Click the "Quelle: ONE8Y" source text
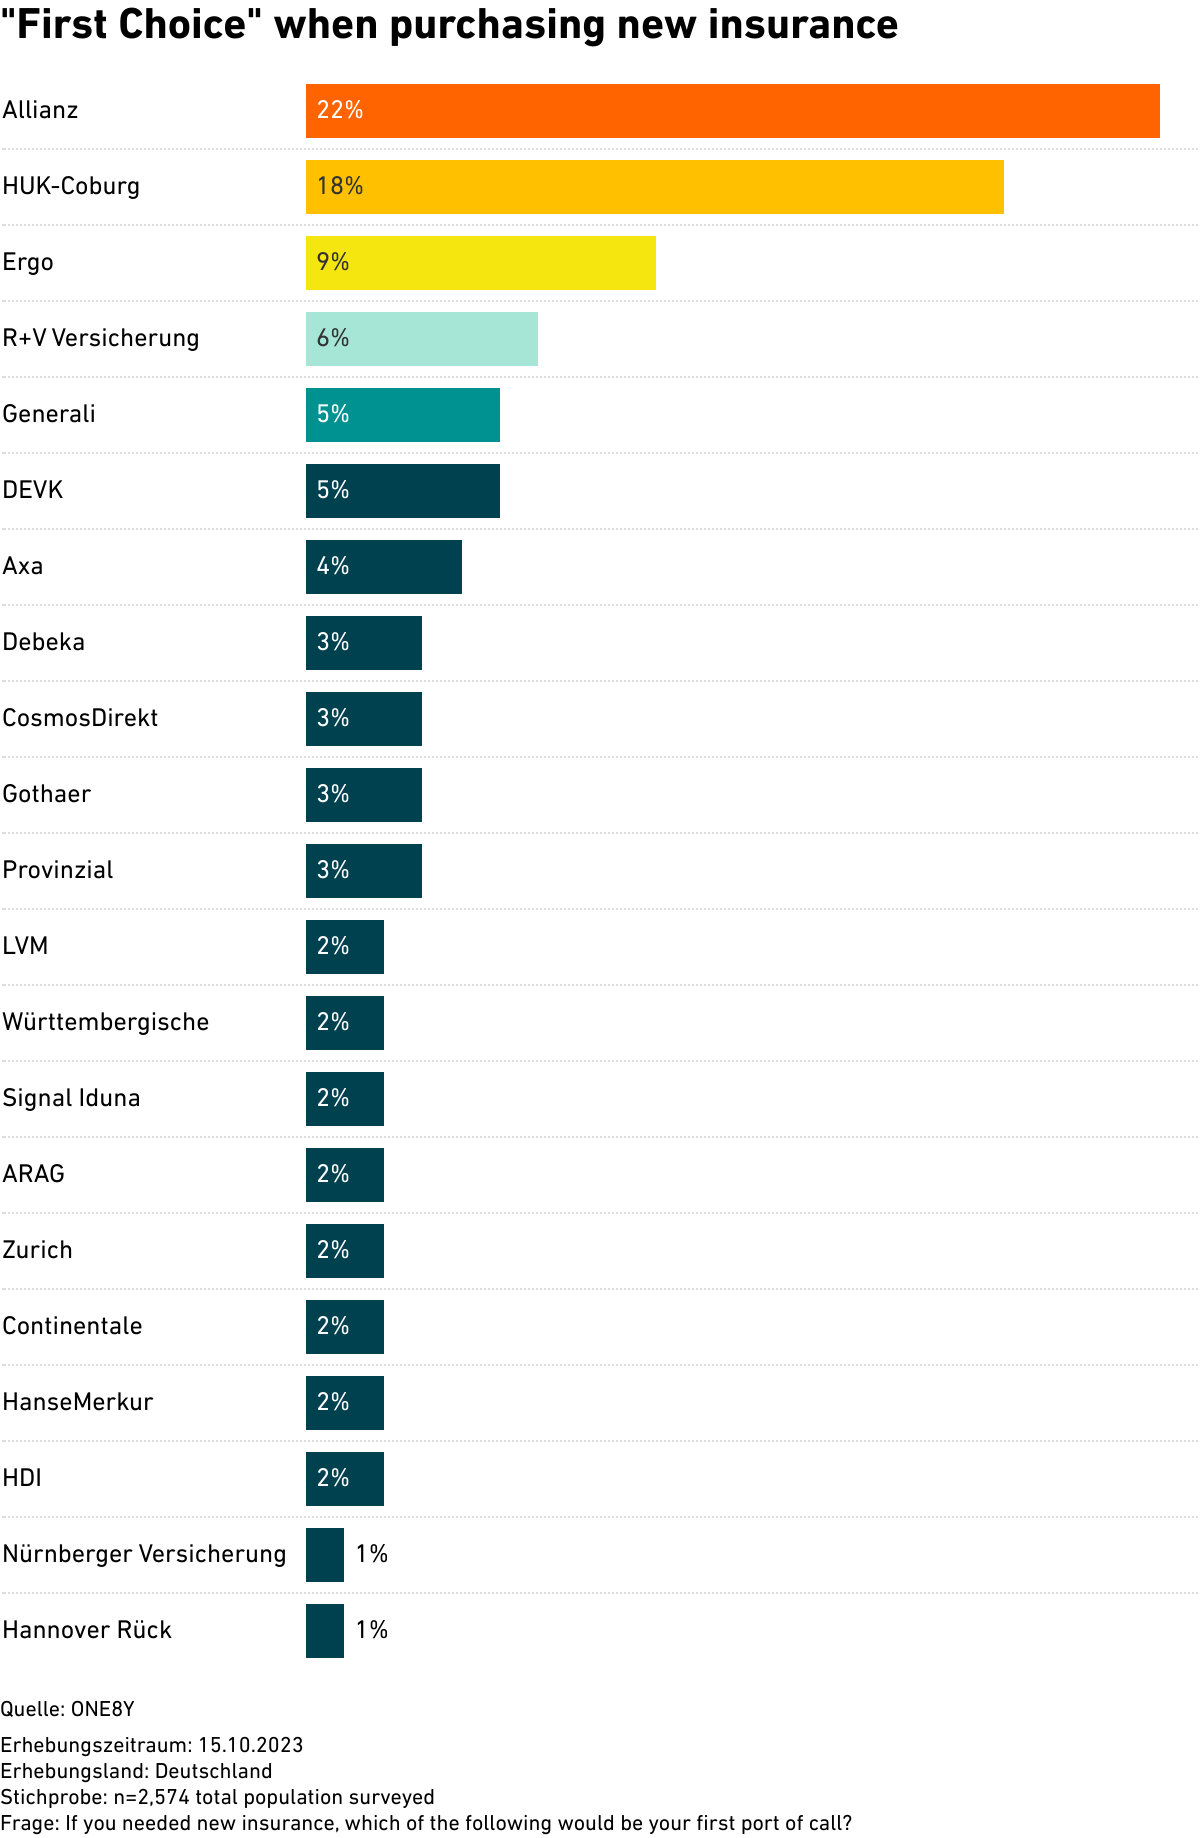The height and width of the screenshot is (1838, 1200). pos(68,1709)
